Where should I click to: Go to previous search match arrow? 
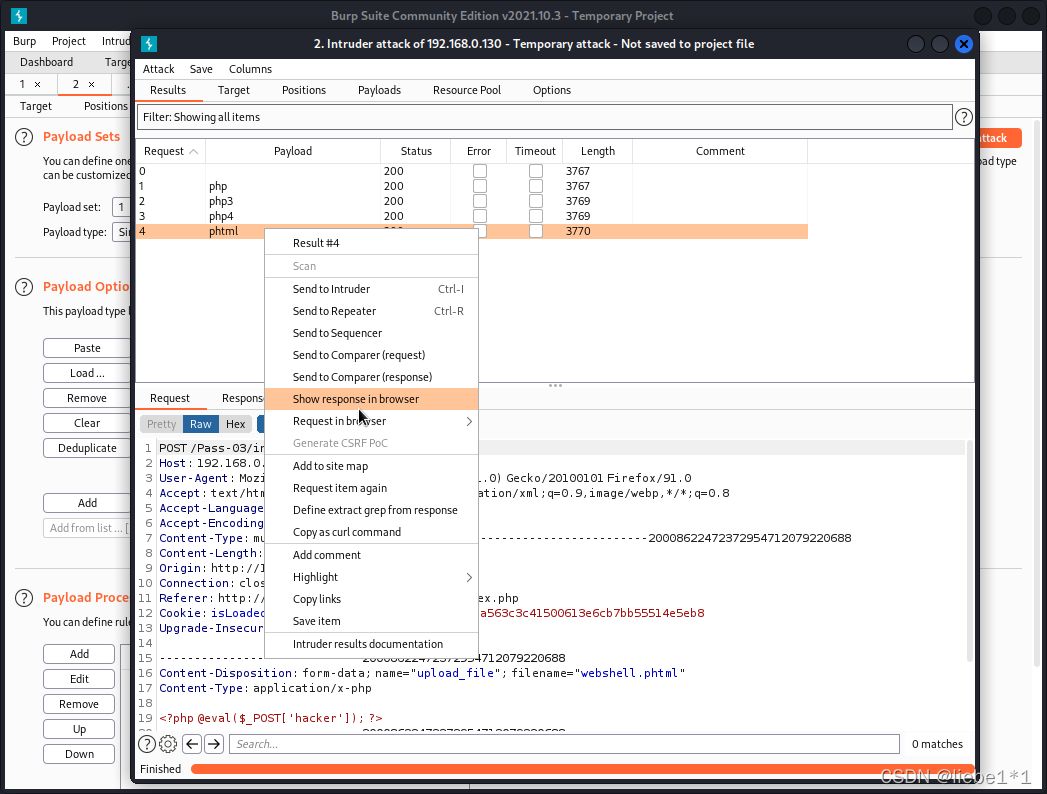pos(192,744)
